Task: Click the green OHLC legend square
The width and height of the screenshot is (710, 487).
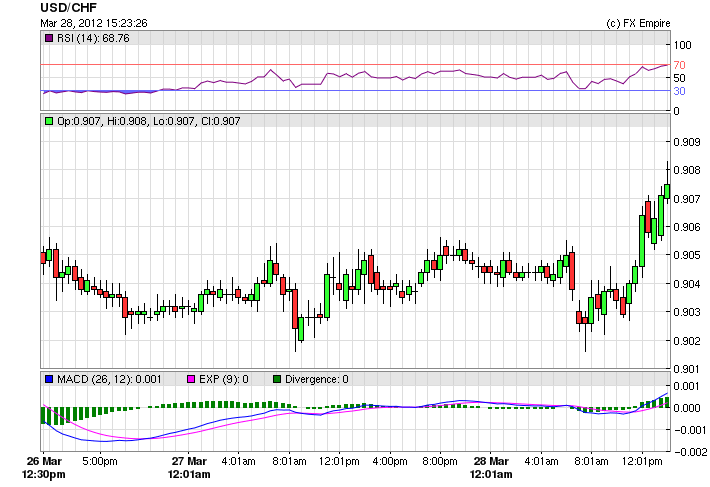Action: (x=49, y=121)
